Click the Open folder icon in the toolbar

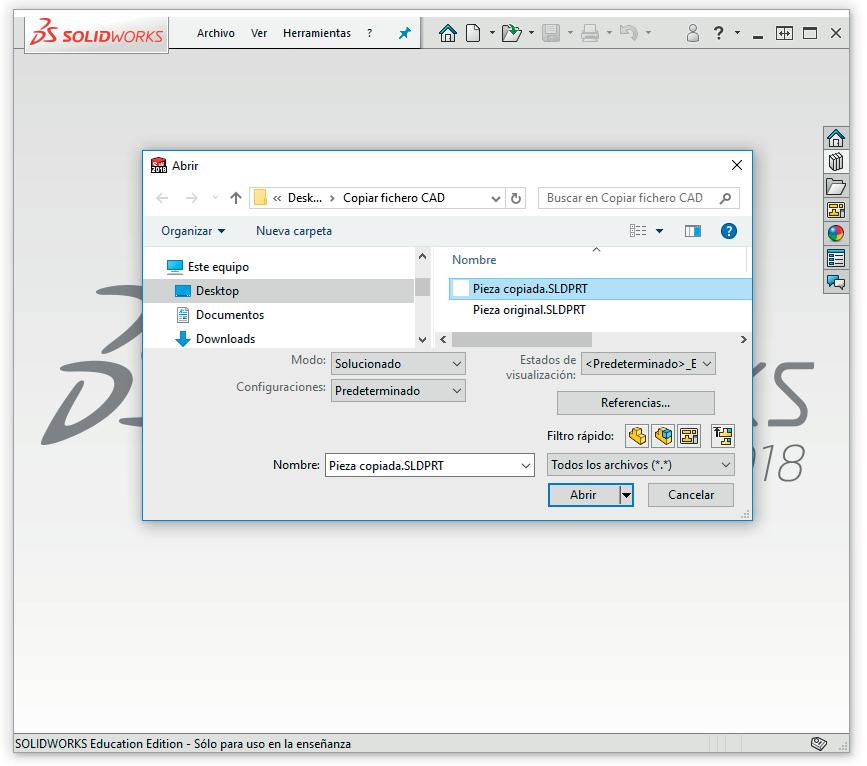[x=511, y=33]
